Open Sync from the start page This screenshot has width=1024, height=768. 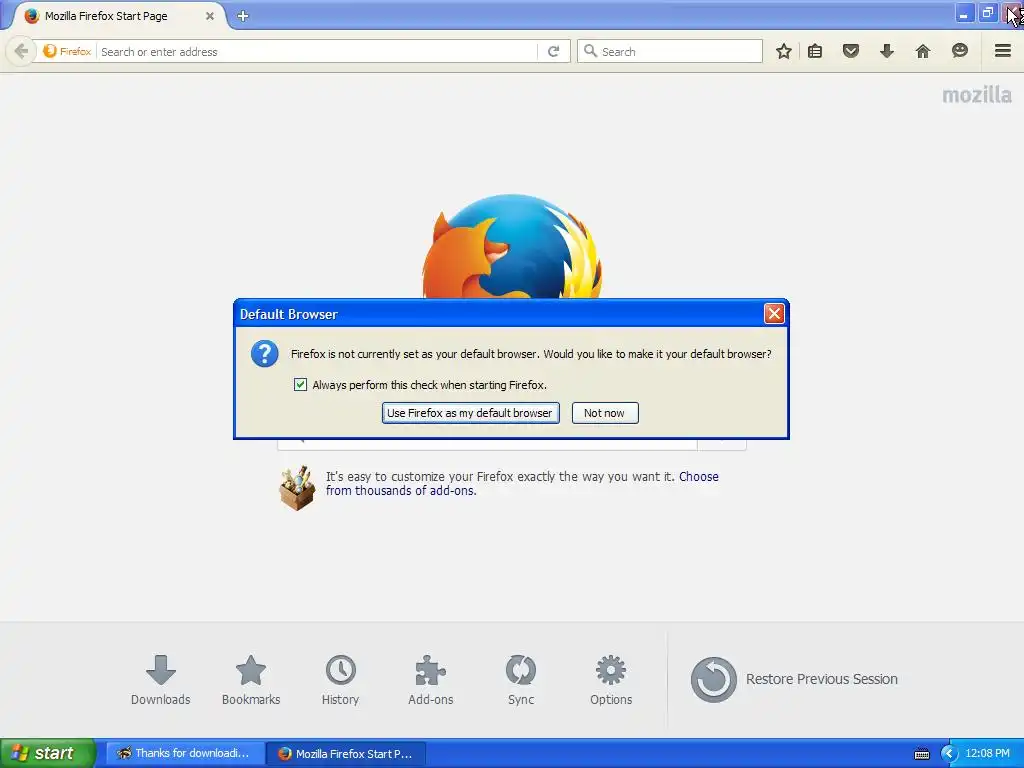click(x=520, y=680)
